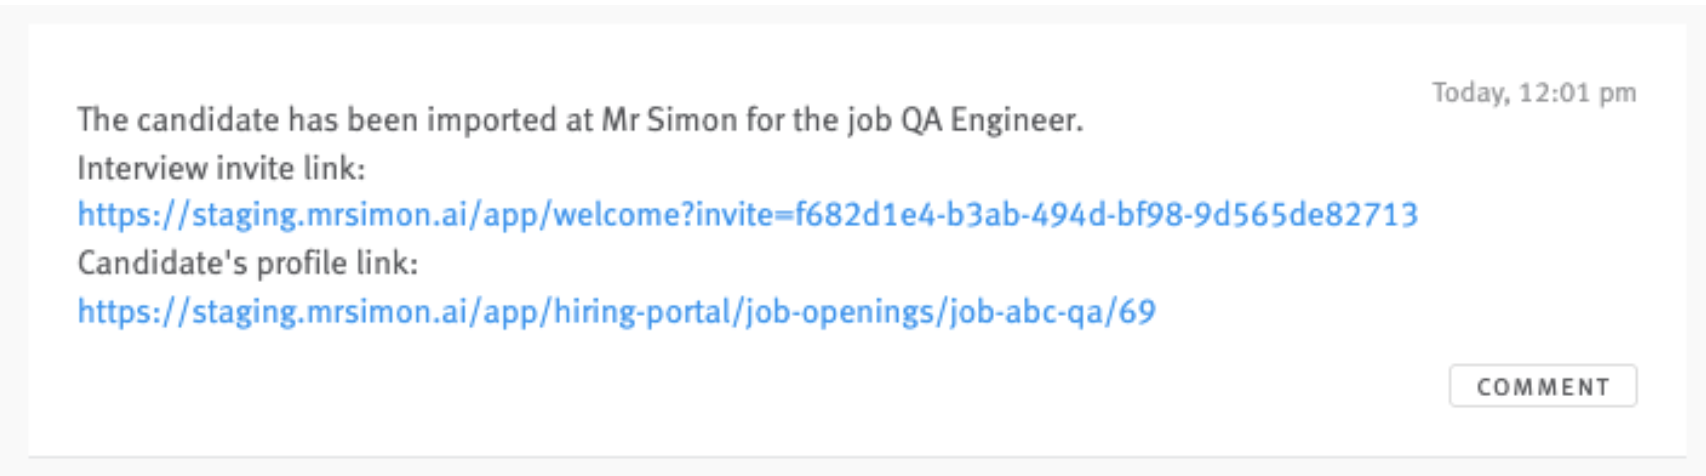Open the interview invite welcome link
Viewport: 1706px width, 476px height.
click(x=748, y=215)
